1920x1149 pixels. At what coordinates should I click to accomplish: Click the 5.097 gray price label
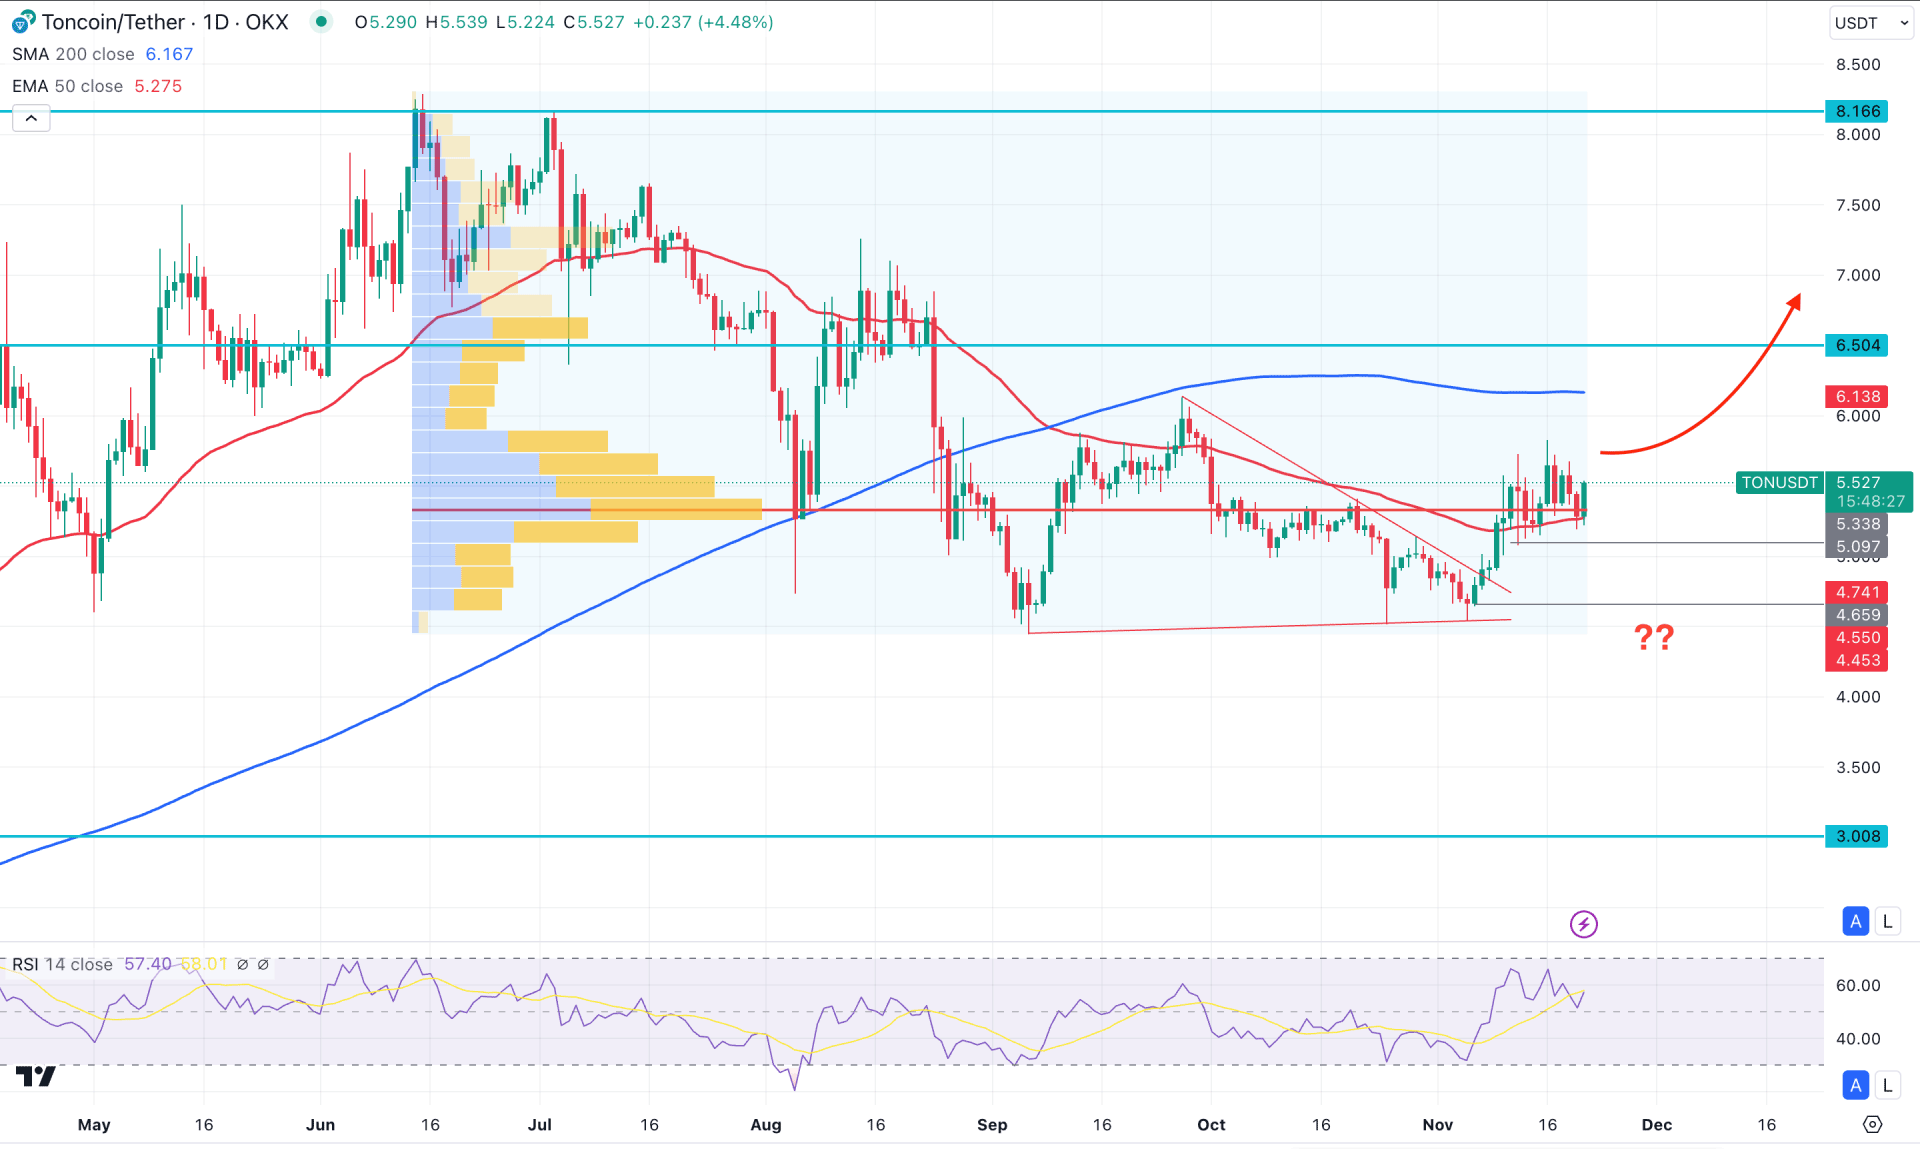(1857, 546)
